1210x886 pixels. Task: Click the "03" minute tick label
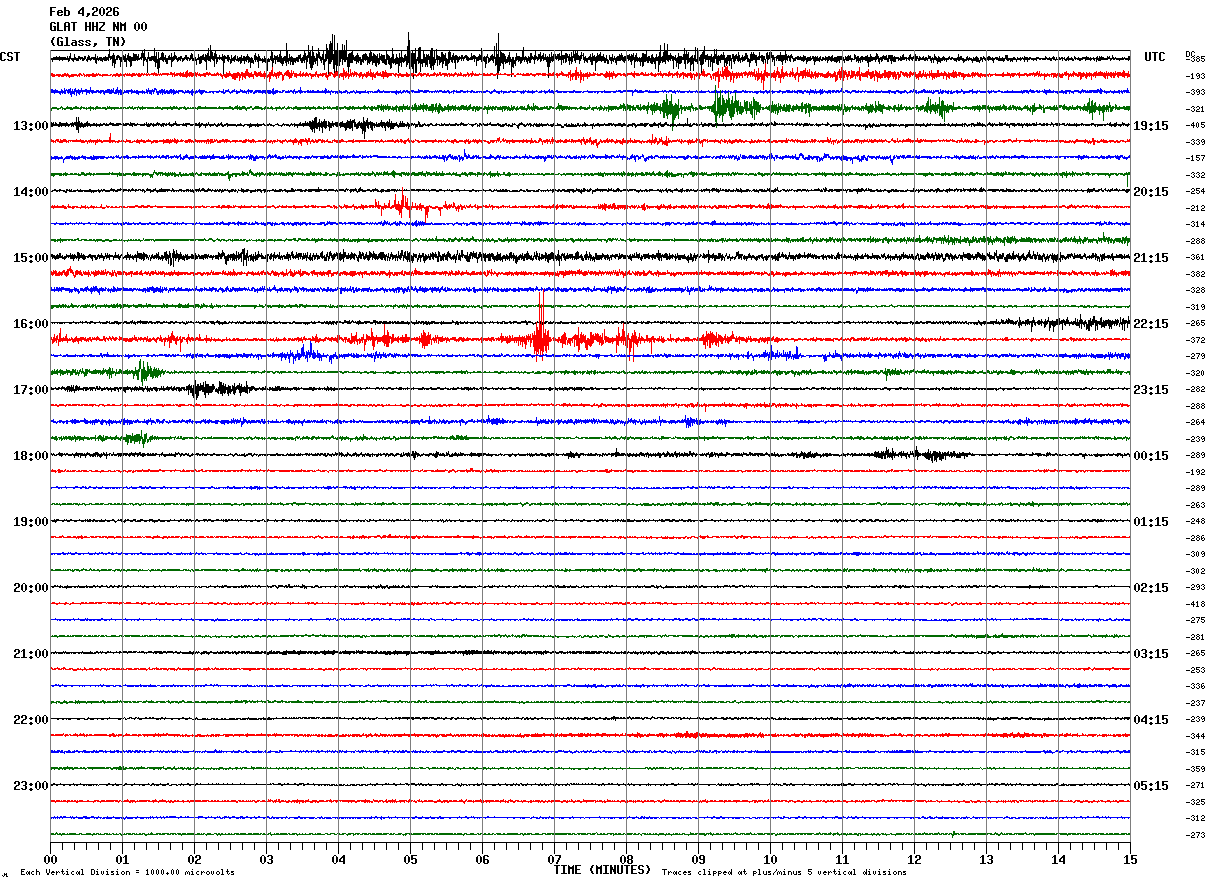267,859
